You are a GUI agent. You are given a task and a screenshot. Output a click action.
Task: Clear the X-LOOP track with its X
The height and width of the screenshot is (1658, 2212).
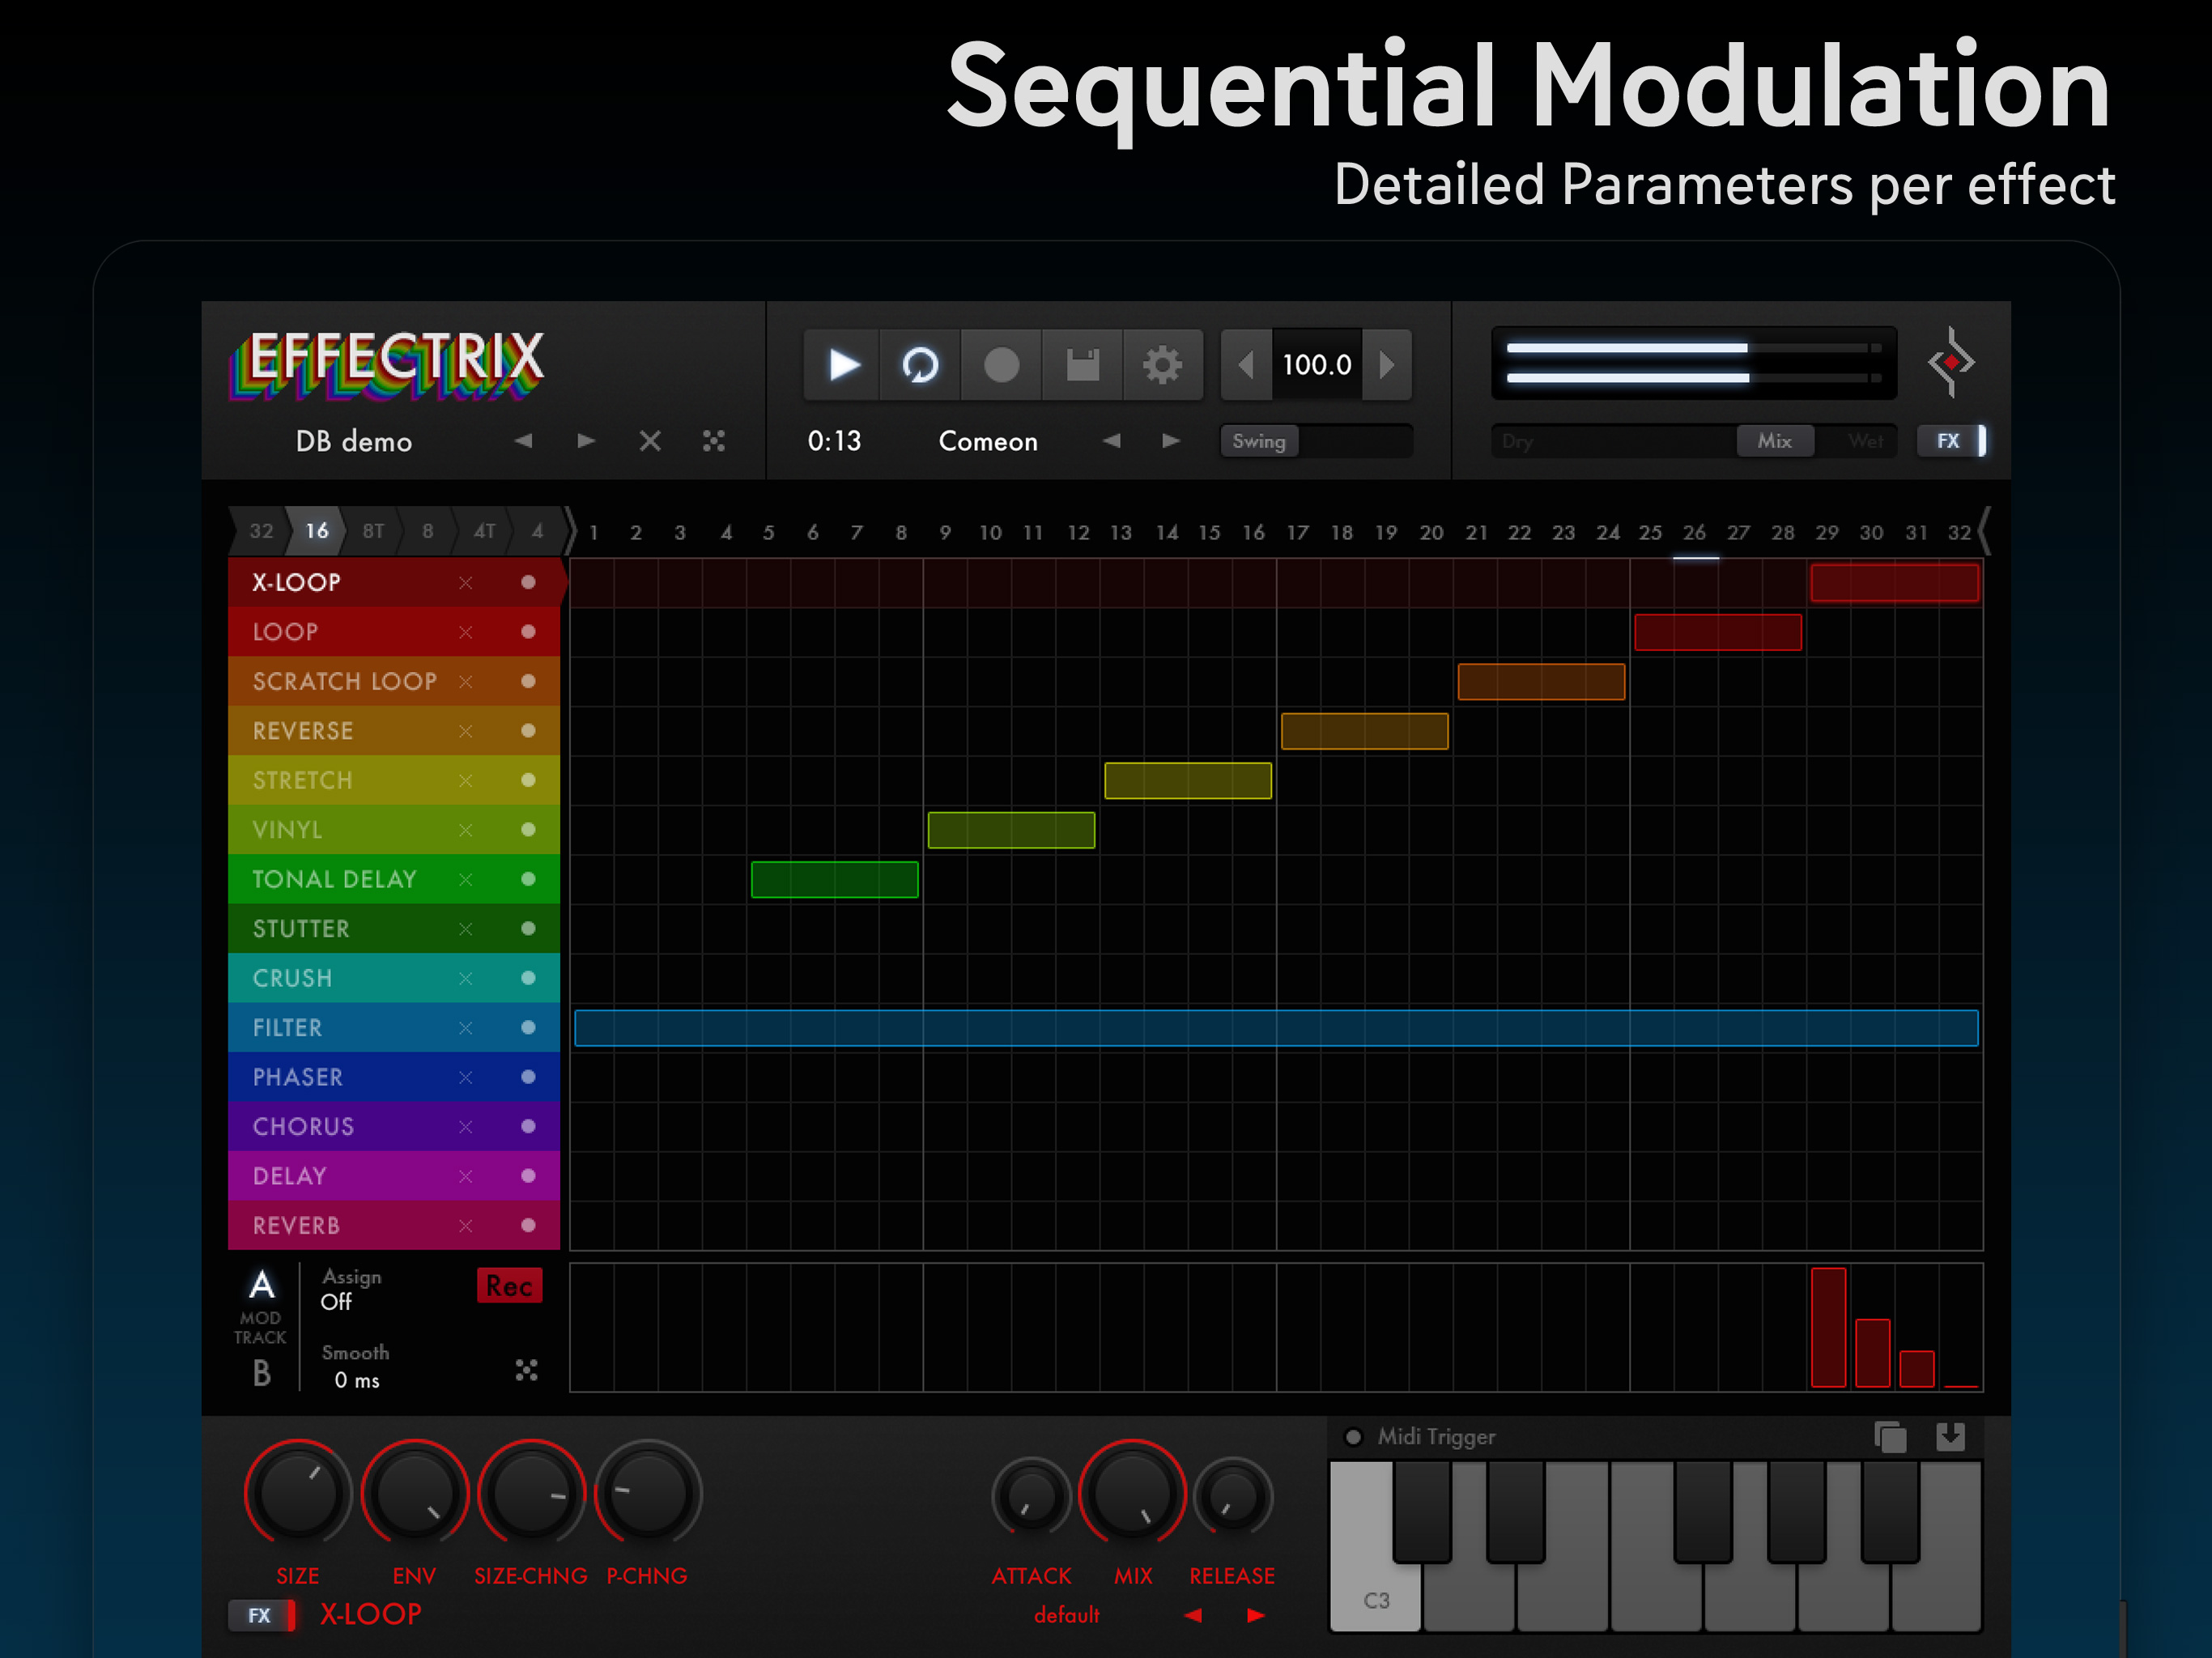pos(465,583)
